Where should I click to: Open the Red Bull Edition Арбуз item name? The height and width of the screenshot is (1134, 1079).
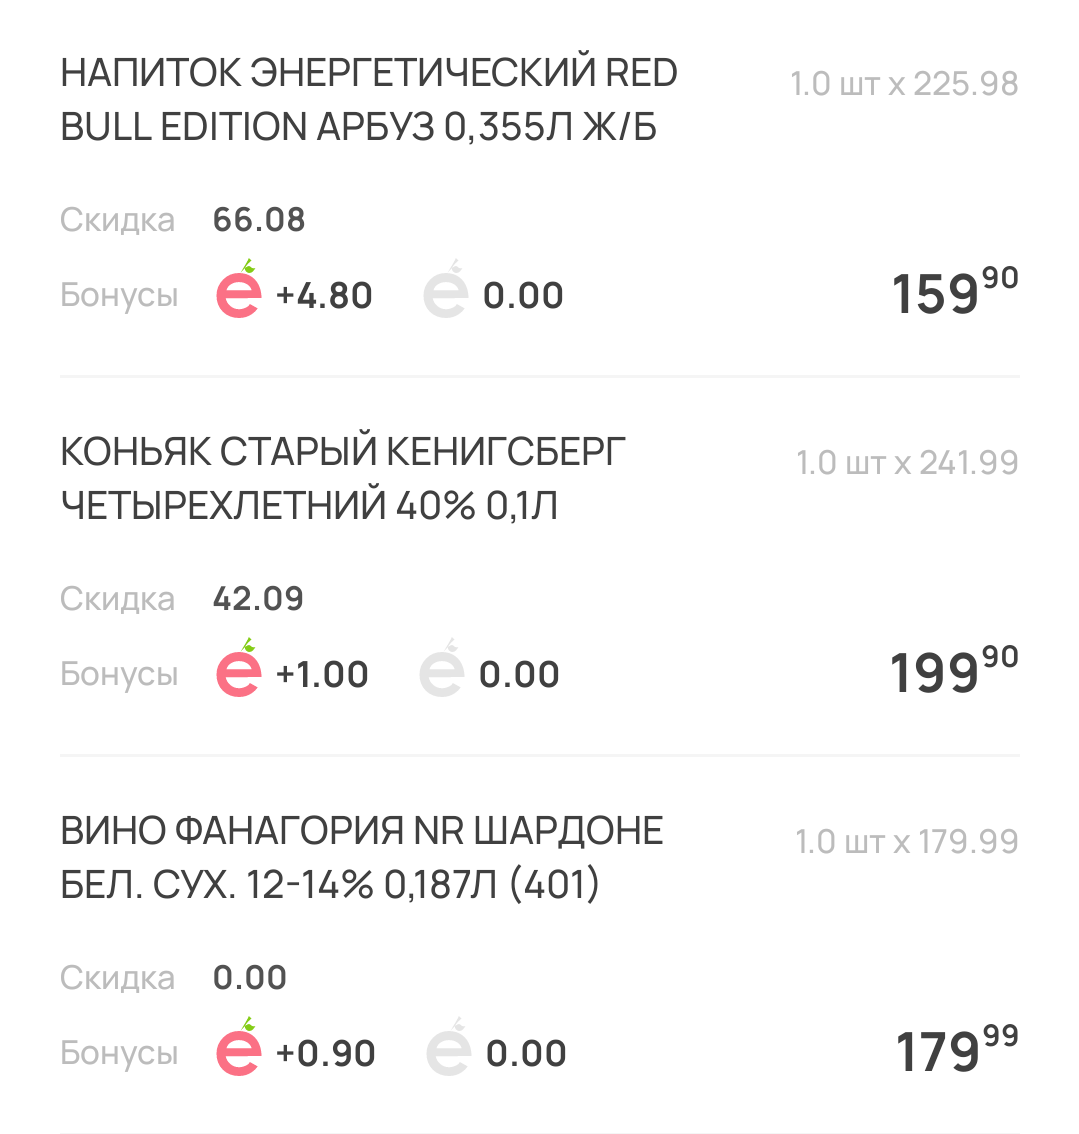[x=369, y=100]
